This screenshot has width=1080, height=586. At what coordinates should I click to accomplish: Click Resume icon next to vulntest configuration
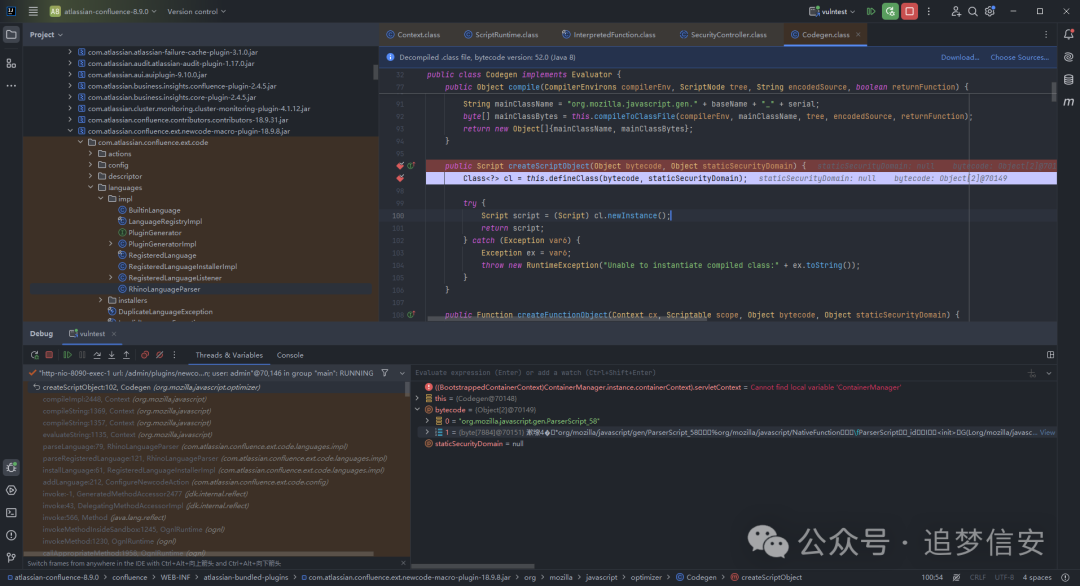tap(871, 11)
